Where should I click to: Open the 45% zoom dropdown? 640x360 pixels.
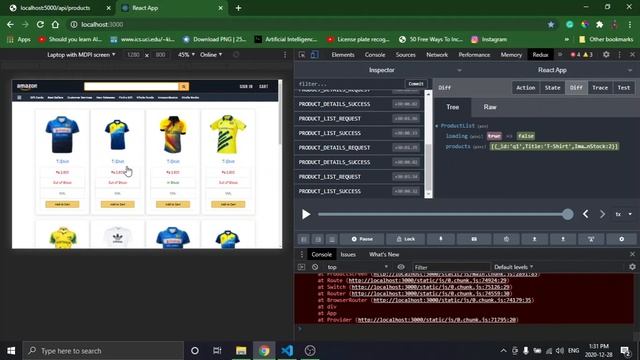tap(186, 54)
